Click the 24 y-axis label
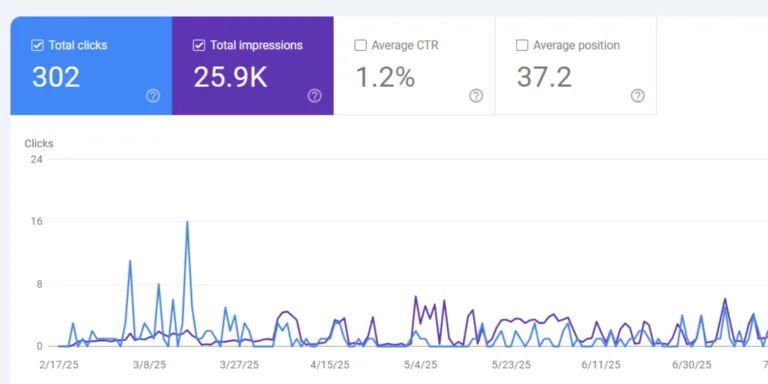The height and width of the screenshot is (384, 768). click(x=37, y=159)
